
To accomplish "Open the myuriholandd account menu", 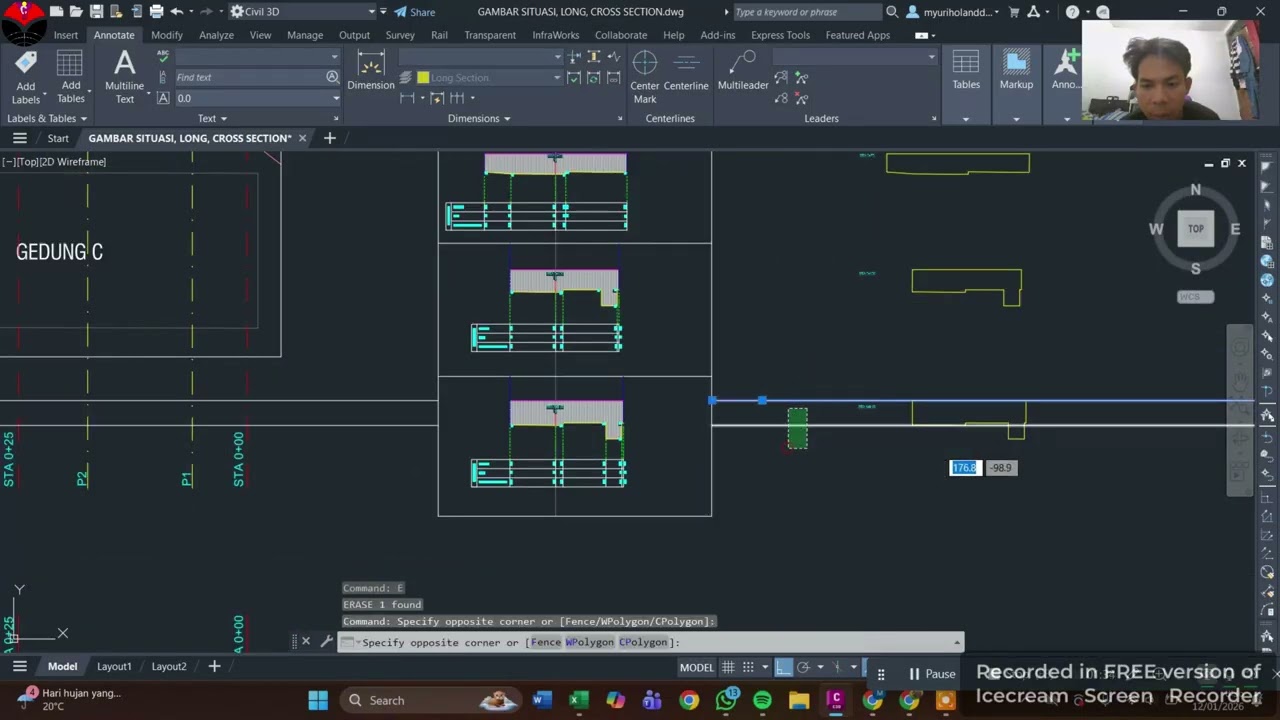I will (952, 12).
